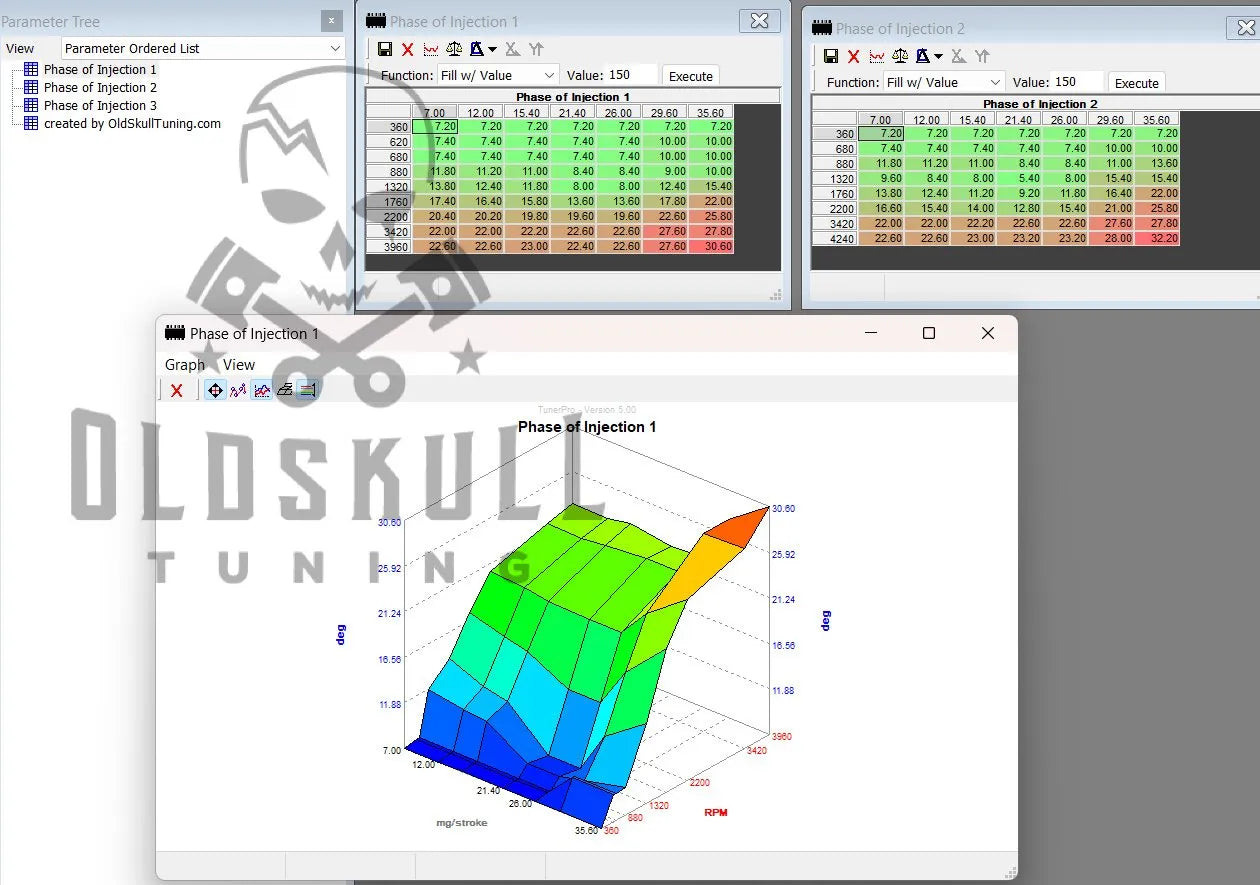1260x885 pixels.
Task: Click Value field in Phase of Injection 1
Action: (x=632, y=75)
